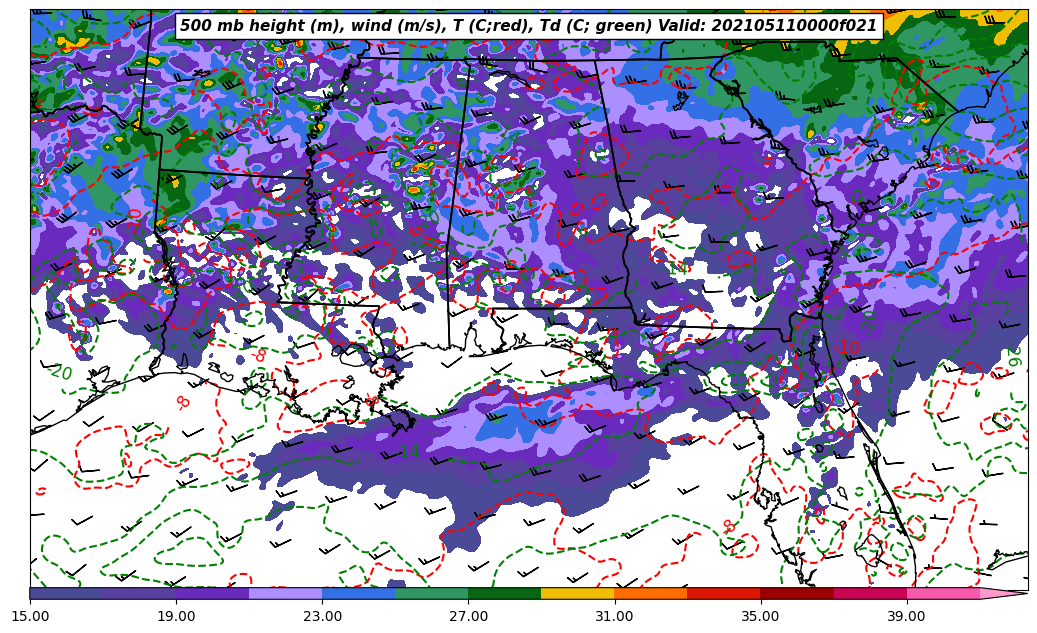Click the 15.00 colorbar tick label
1037x633 pixels.
[x=30, y=616]
